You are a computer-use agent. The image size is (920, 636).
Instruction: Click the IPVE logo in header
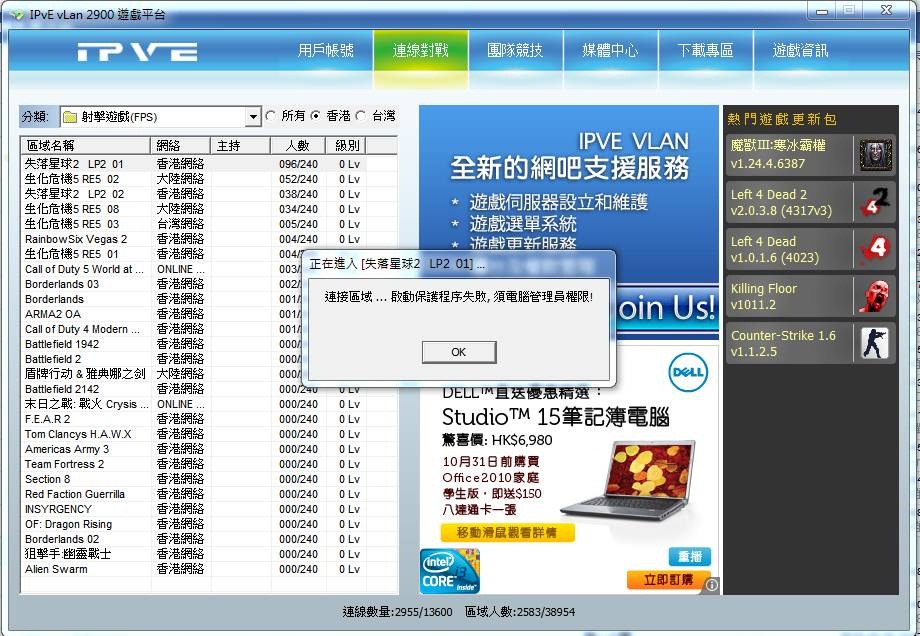[137, 52]
